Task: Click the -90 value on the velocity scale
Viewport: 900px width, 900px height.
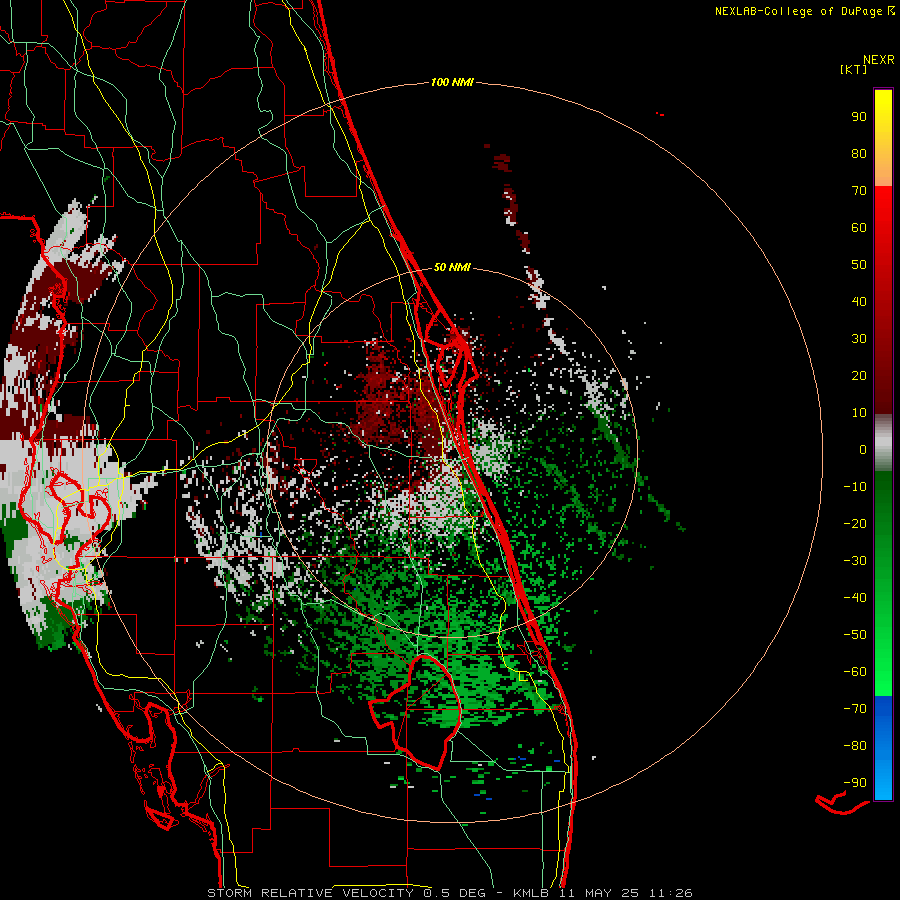Action: 855,783
